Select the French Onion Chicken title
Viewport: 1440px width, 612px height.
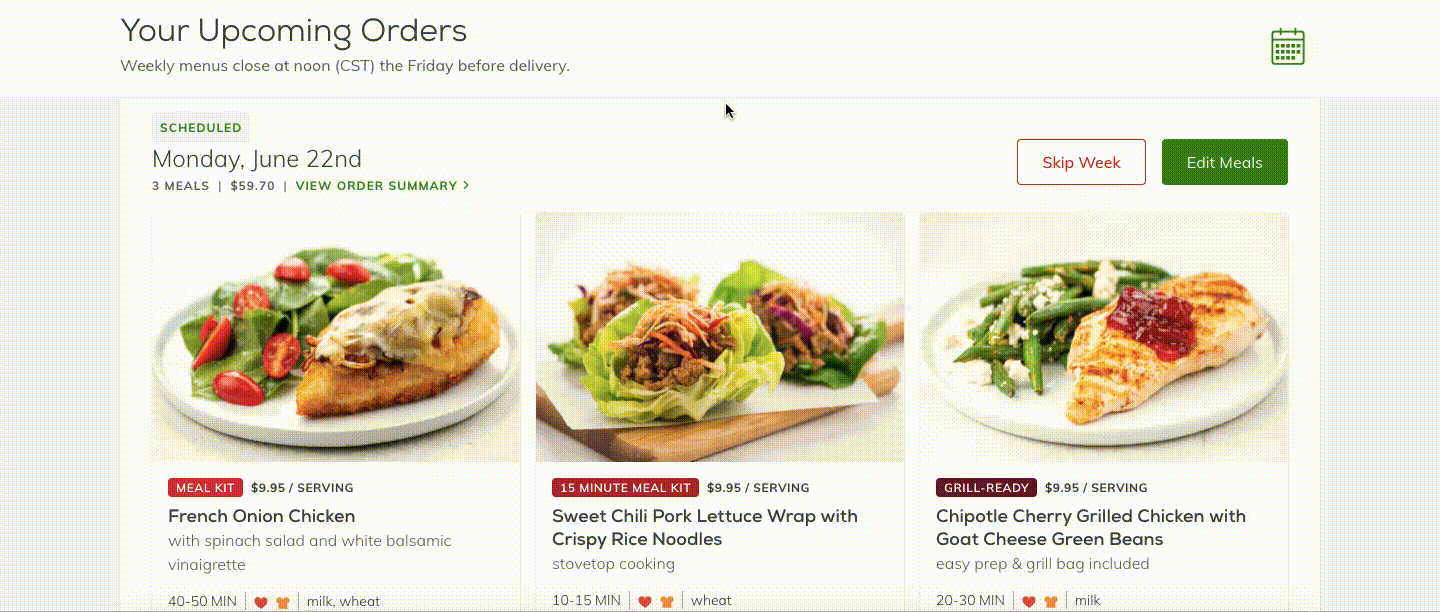[x=262, y=516]
